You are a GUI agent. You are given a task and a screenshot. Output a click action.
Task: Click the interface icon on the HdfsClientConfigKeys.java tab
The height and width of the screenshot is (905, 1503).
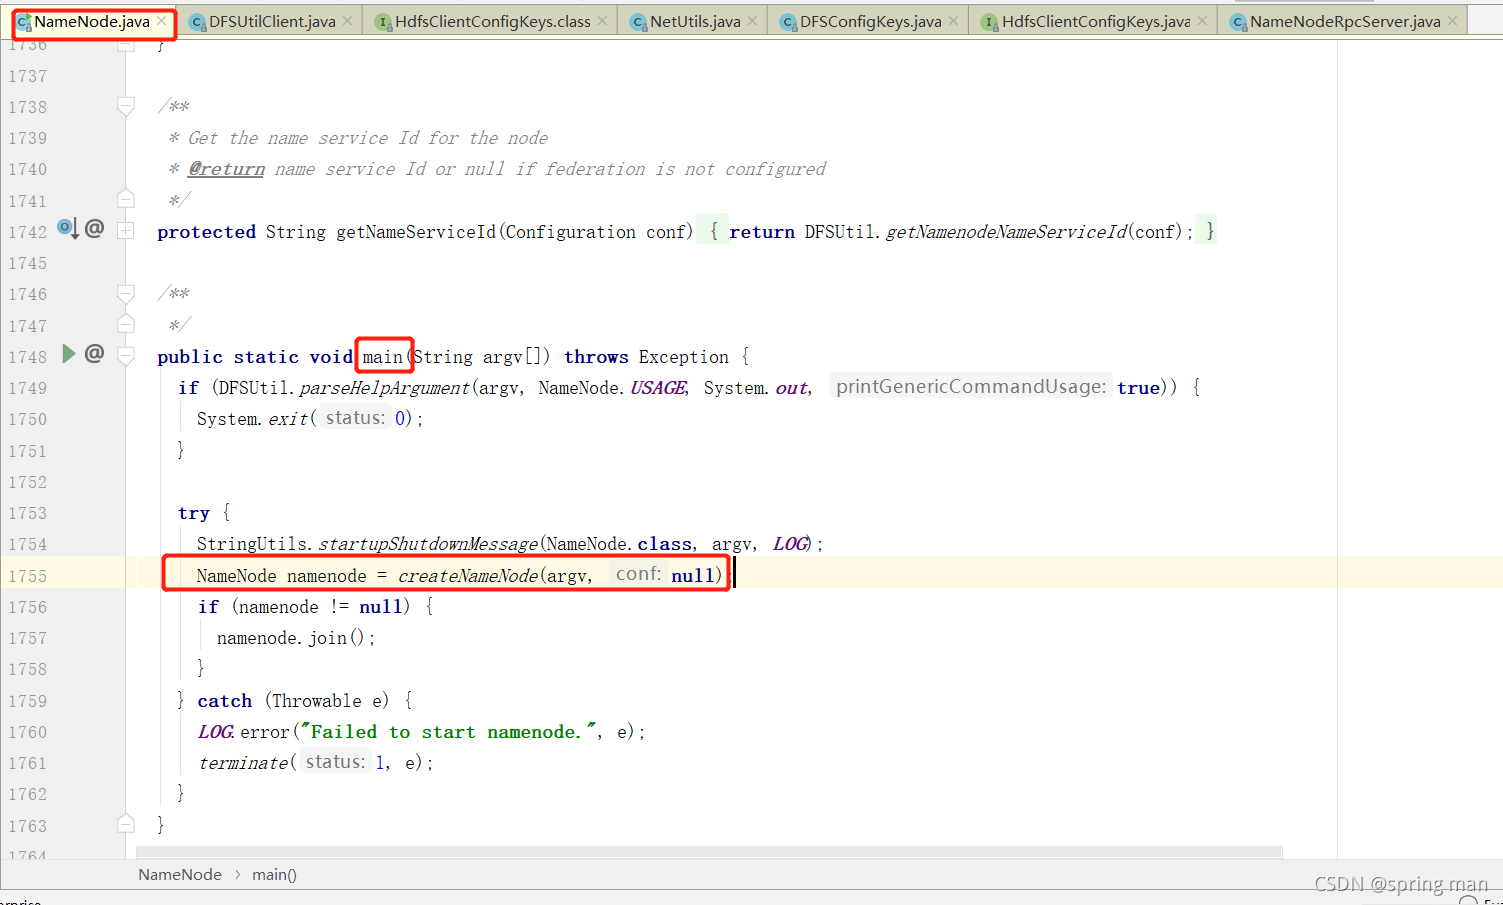click(990, 22)
